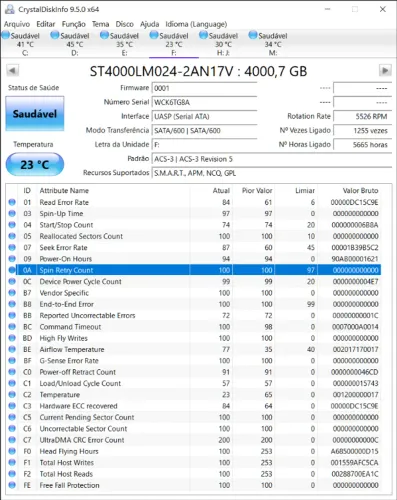Click the CrystalDiskInfo app icon in title bar

click(10, 9)
